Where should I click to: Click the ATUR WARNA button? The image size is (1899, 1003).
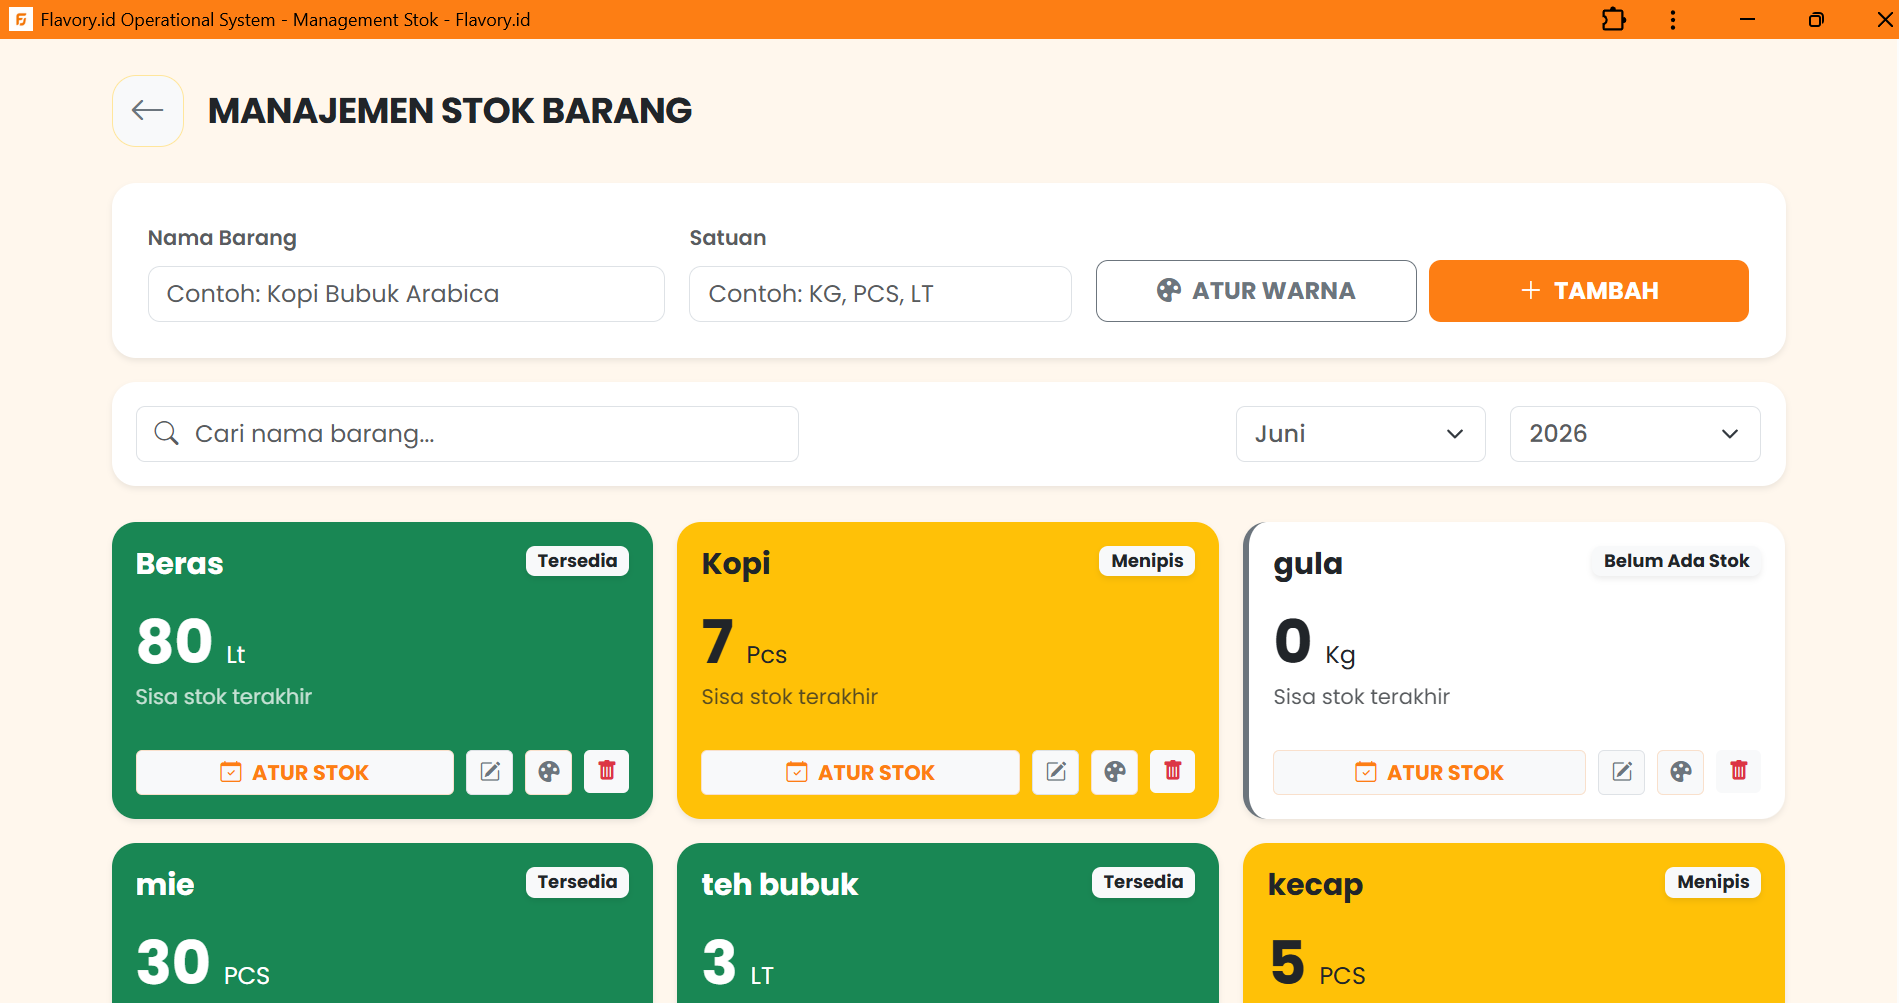(x=1256, y=291)
